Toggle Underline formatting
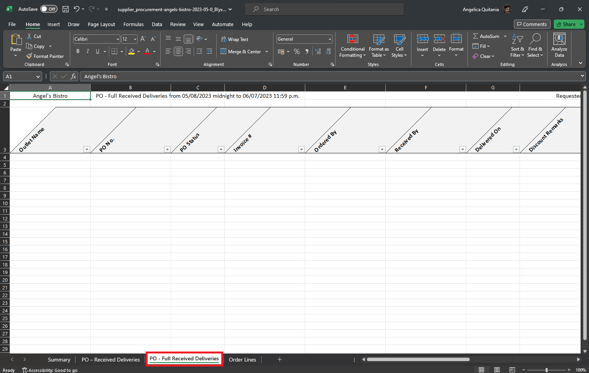 click(x=97, y=51)
